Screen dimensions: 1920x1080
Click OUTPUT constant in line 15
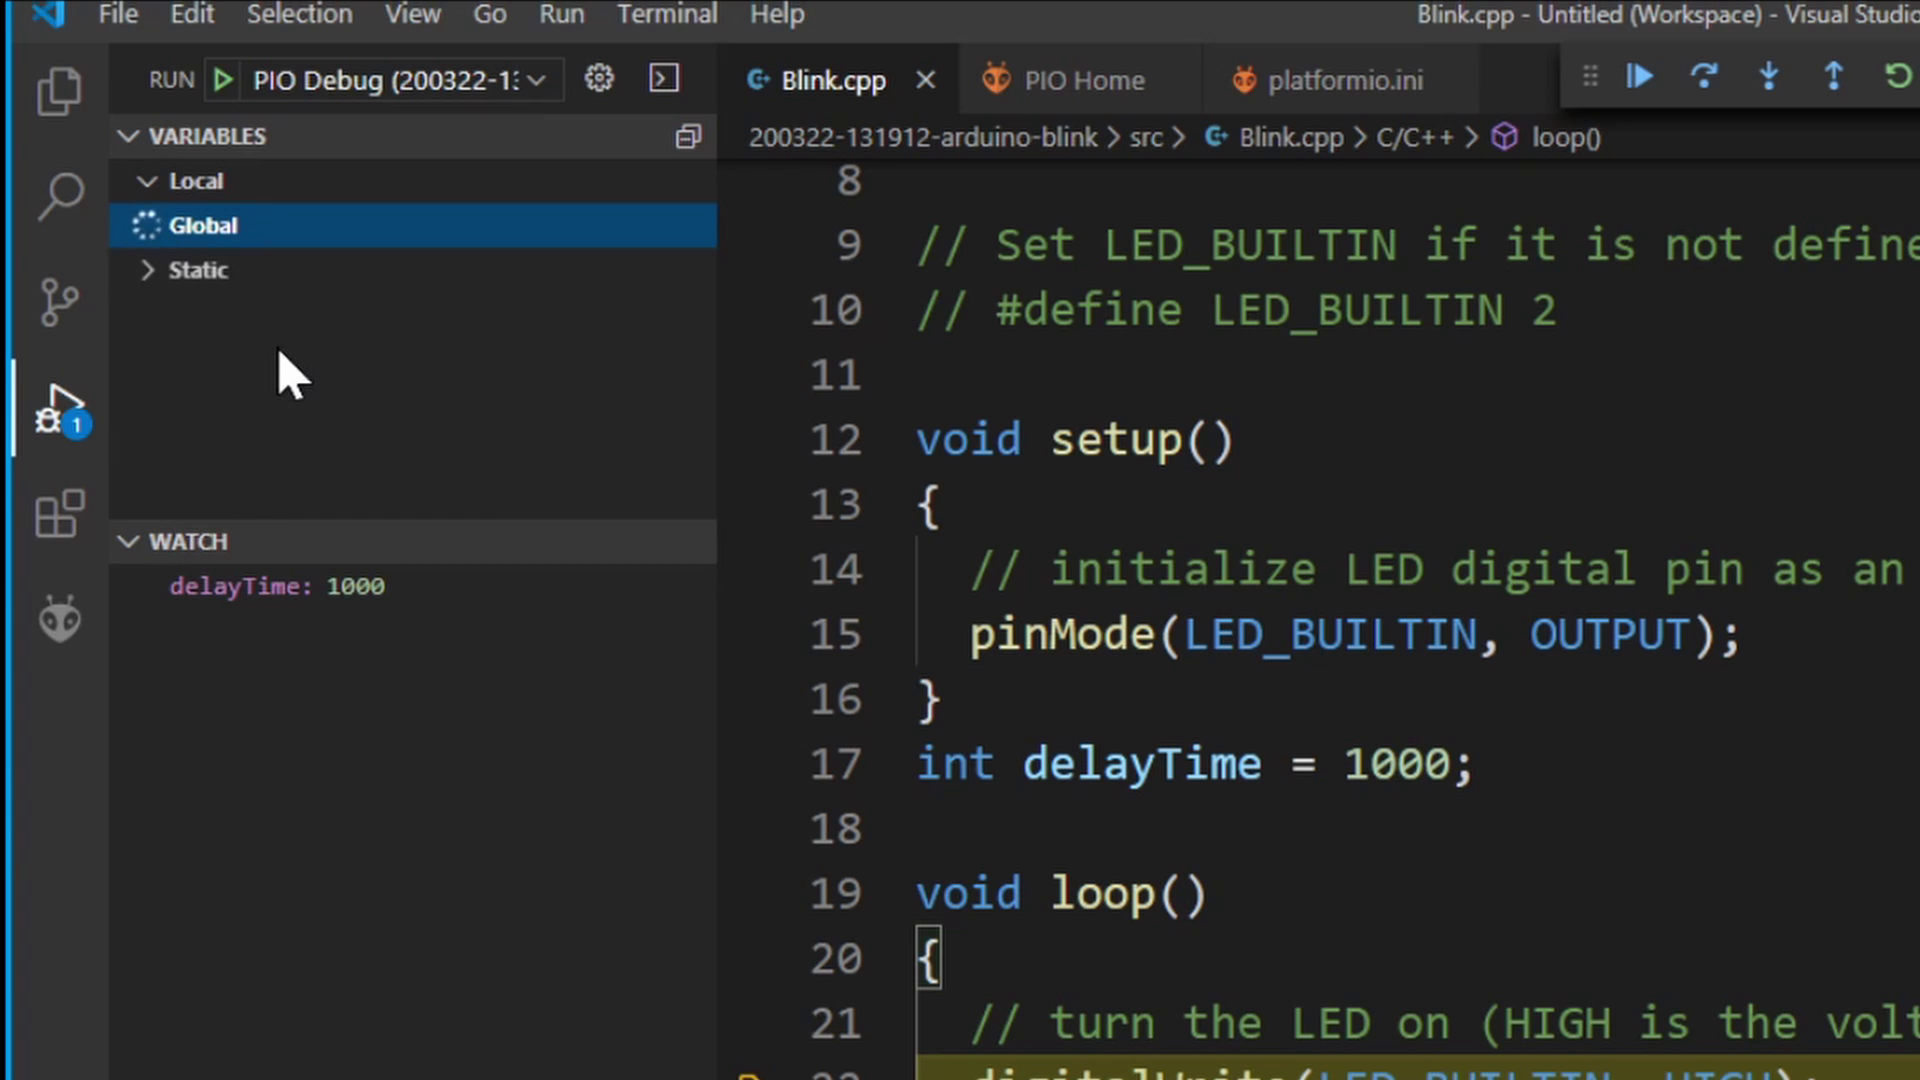point(1609,635)
